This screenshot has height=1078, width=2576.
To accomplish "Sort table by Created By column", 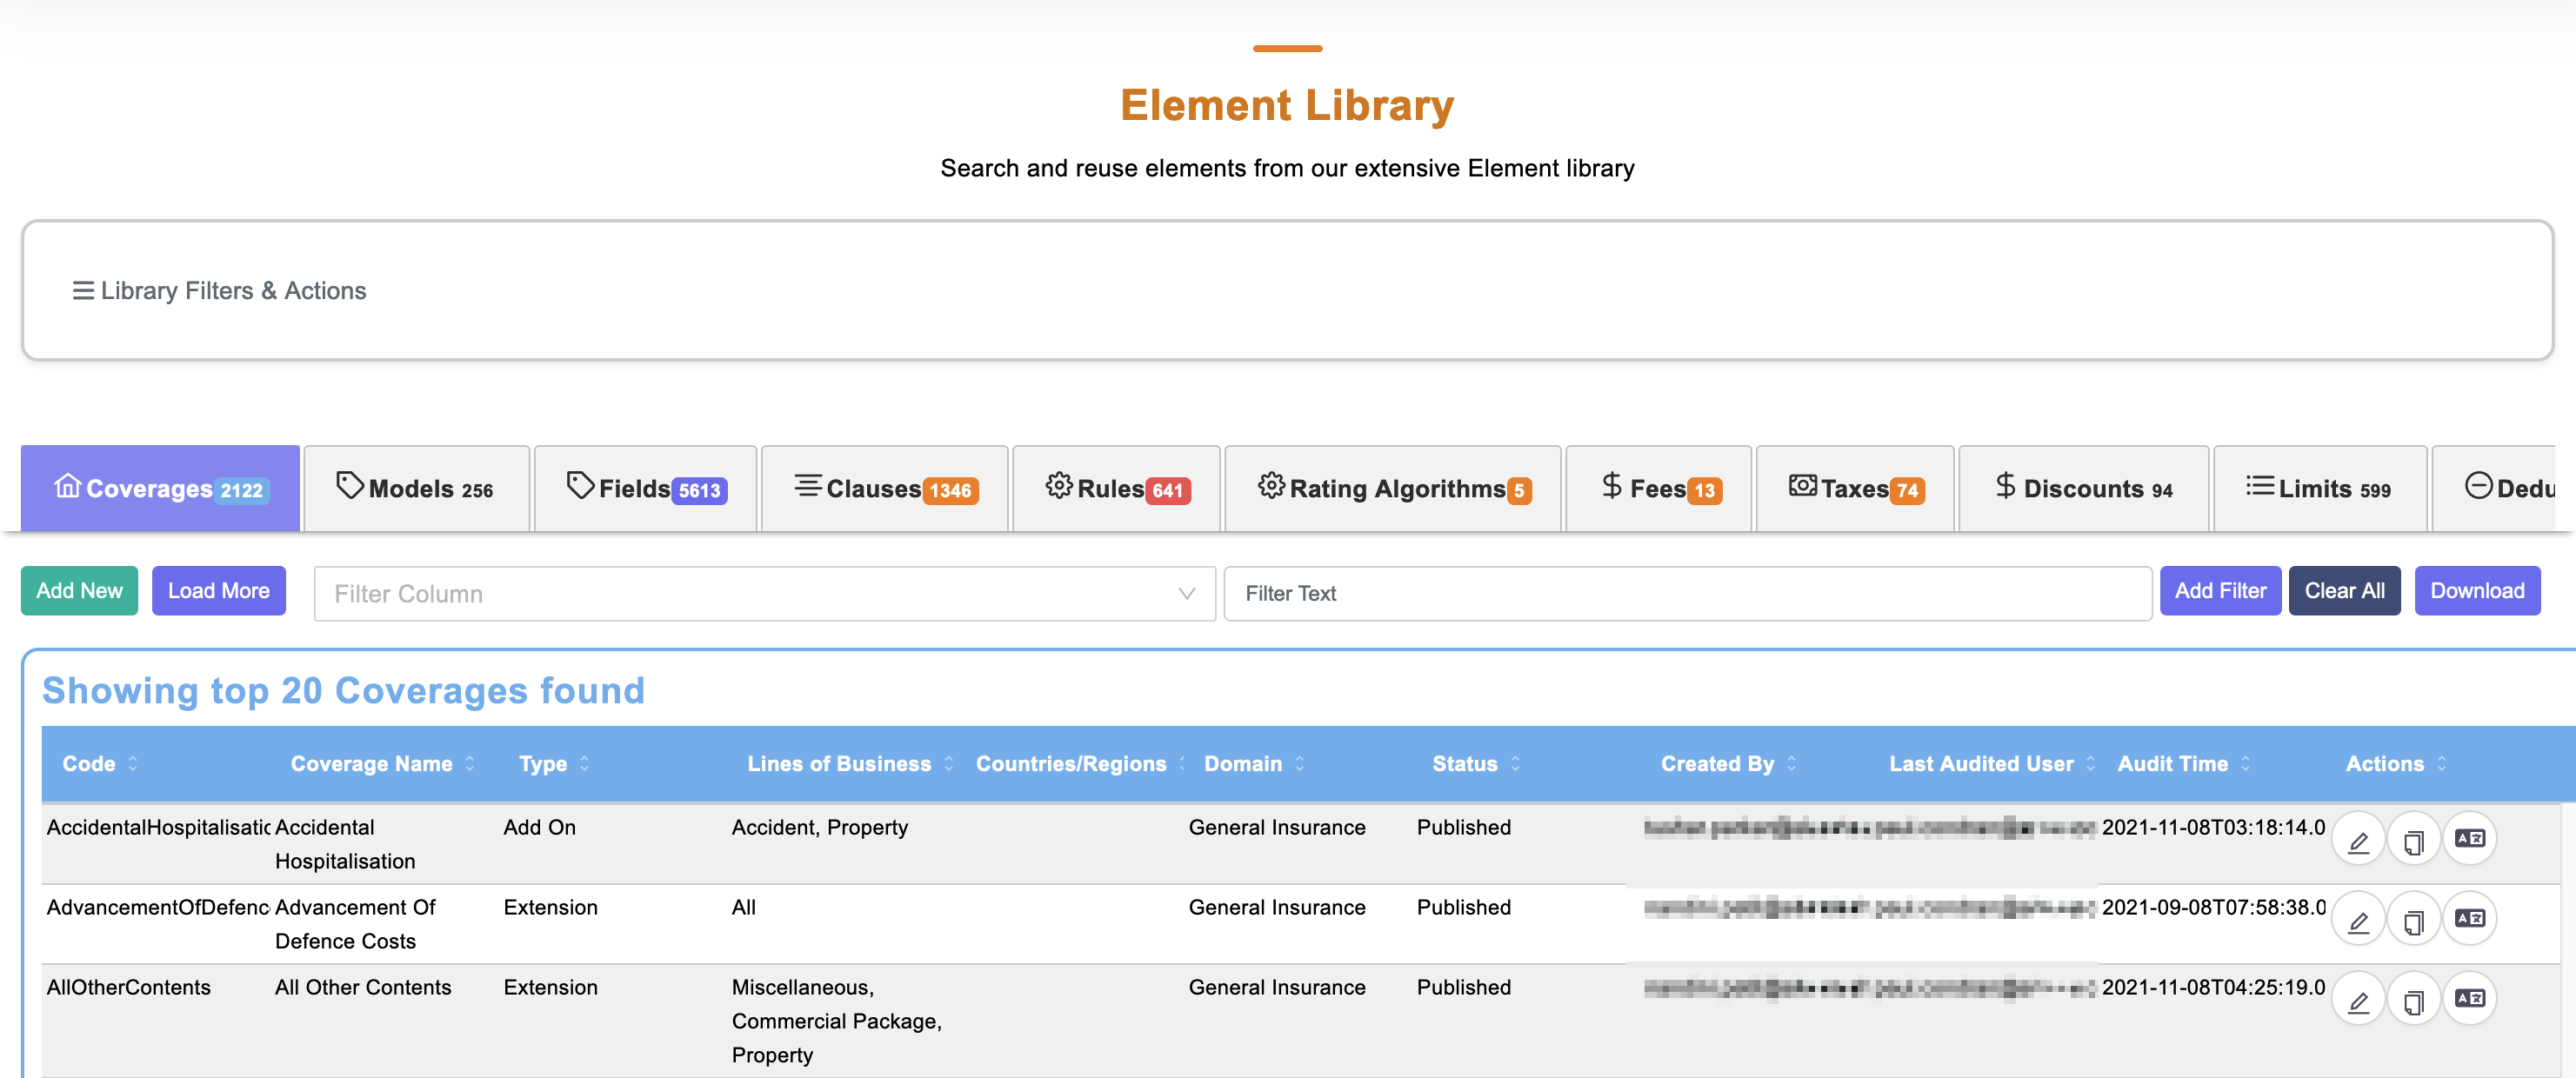I will (x=1791, y=764).
